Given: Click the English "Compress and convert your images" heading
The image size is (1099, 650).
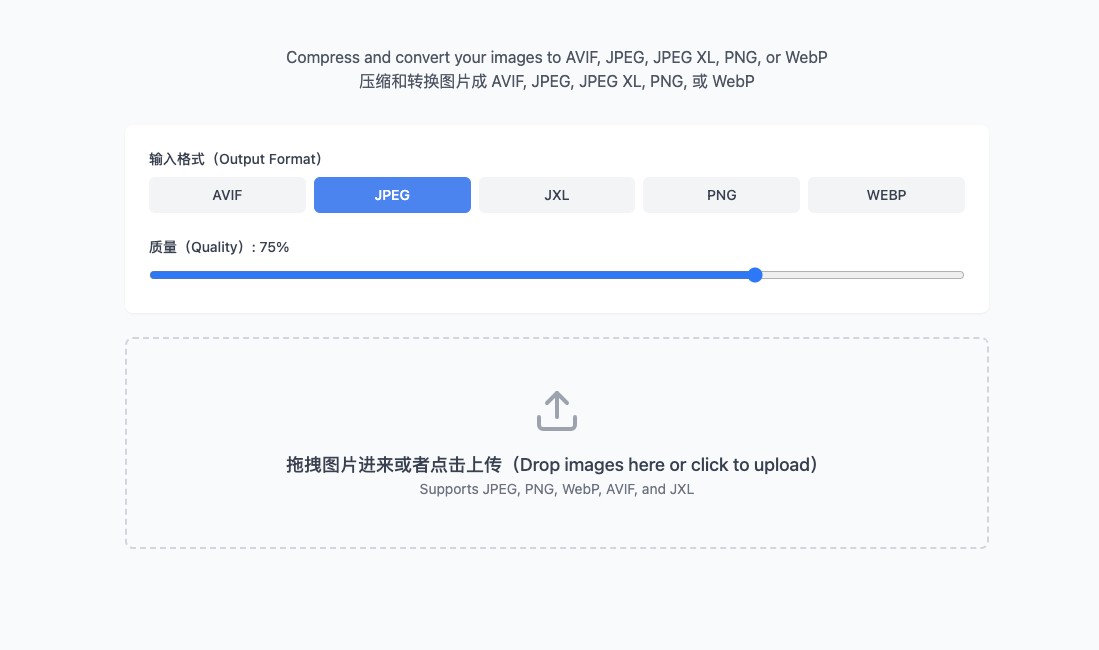Looking at the screenshot, I should point(557,58).
